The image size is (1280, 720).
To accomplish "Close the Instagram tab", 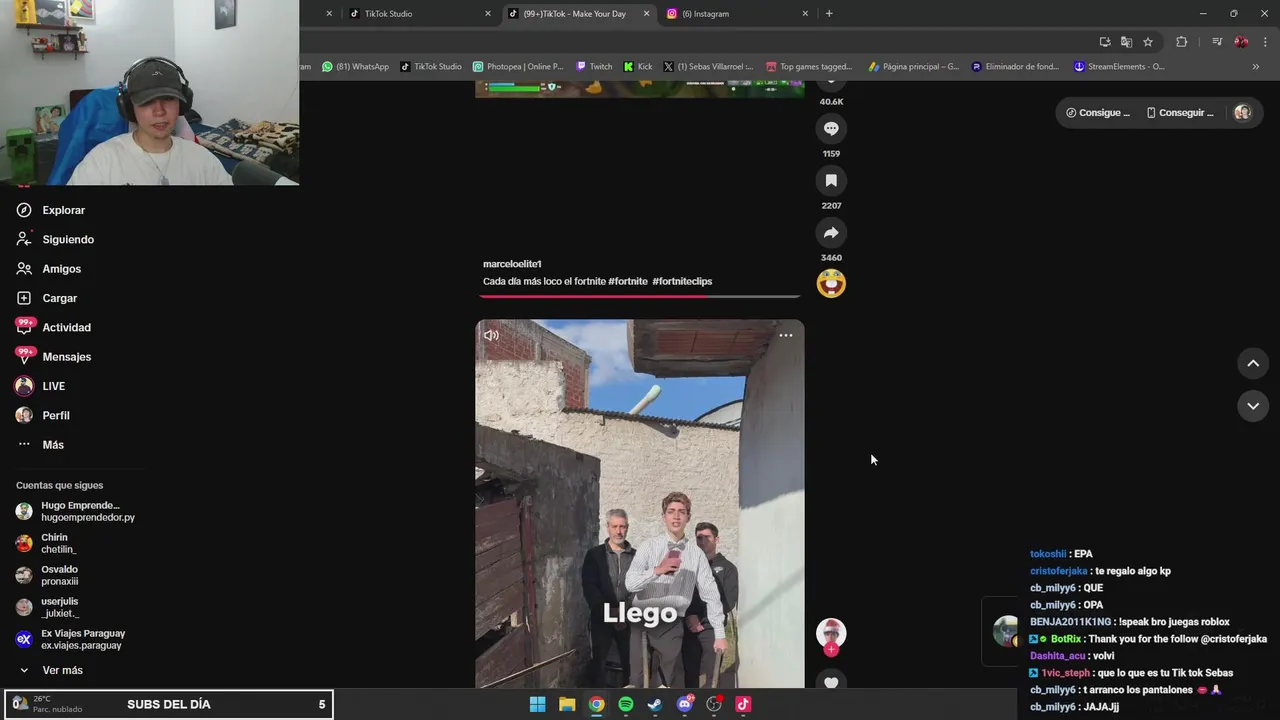I will [x=805, y=14].
